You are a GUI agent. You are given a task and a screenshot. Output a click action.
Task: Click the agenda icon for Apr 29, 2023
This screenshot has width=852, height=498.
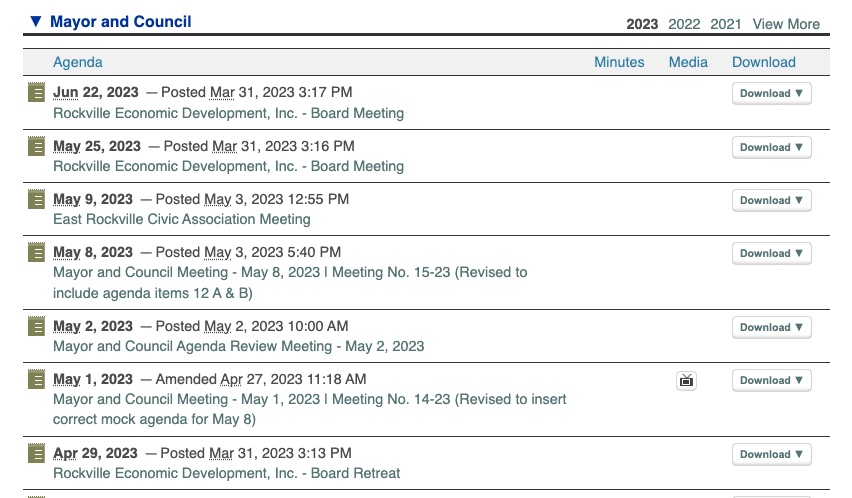(37, 453)
